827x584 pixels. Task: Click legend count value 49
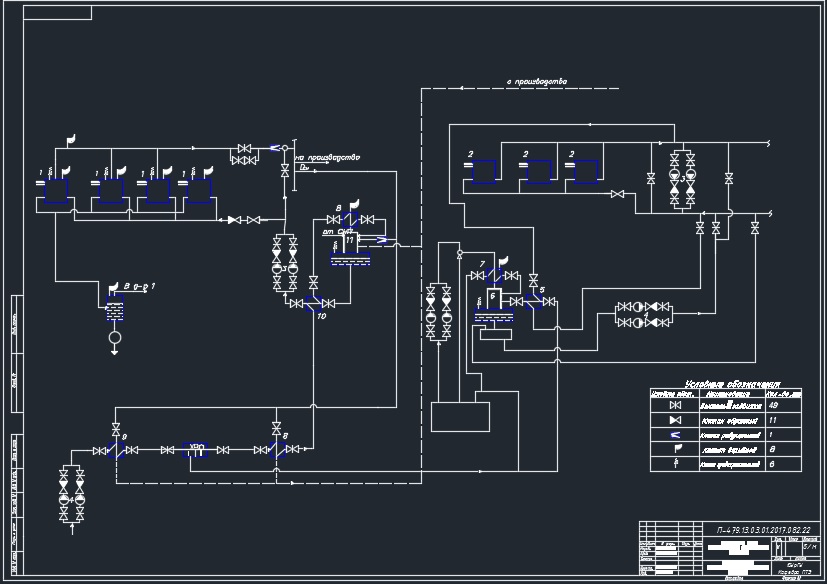pyautogui.click(x=774, y=405)
